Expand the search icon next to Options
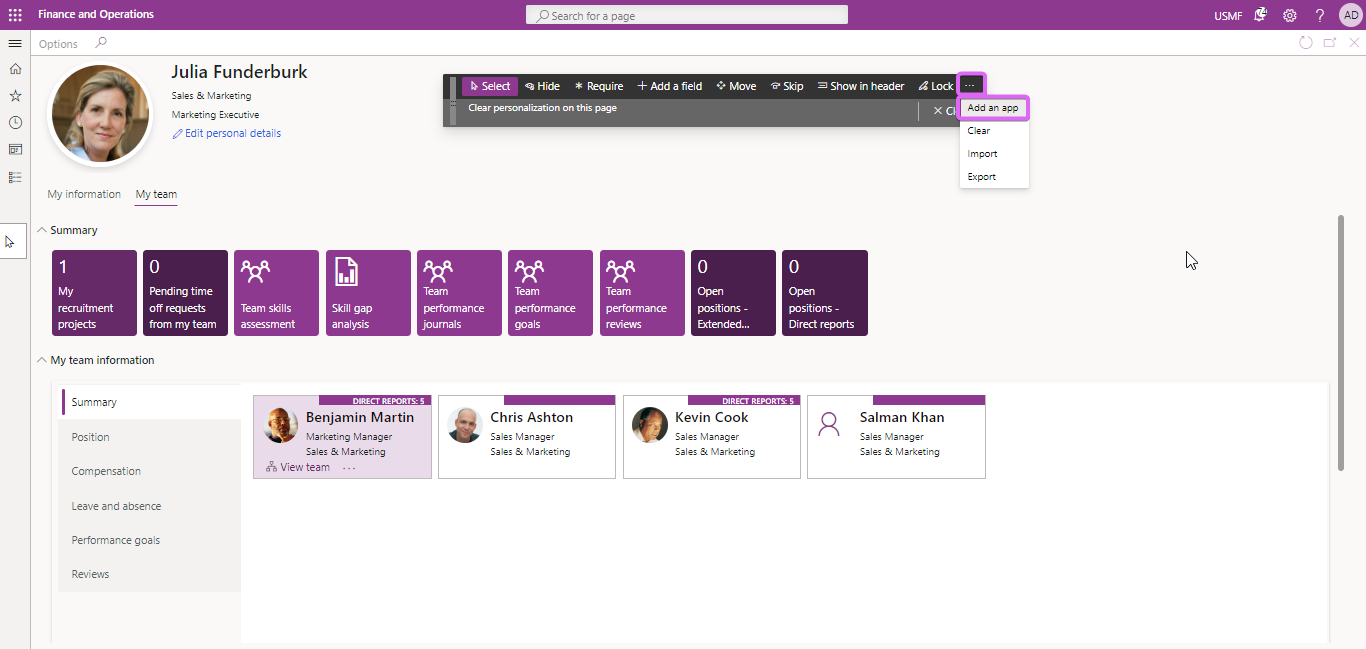 [x=100, y=43]
